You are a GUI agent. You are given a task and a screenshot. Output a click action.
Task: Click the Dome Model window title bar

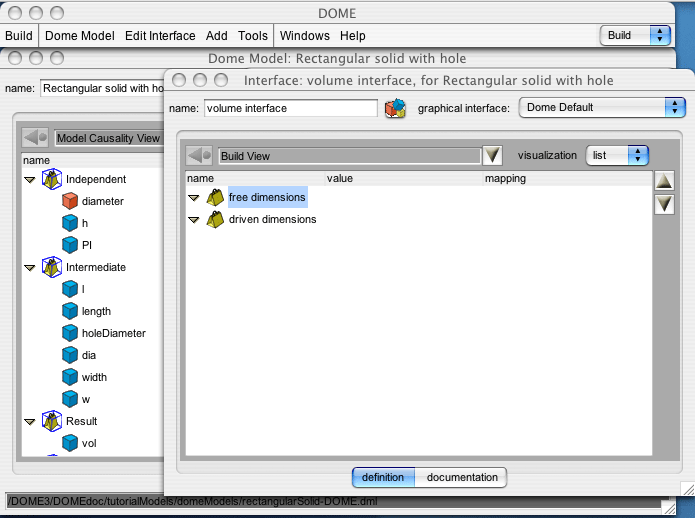coord(337,58)
